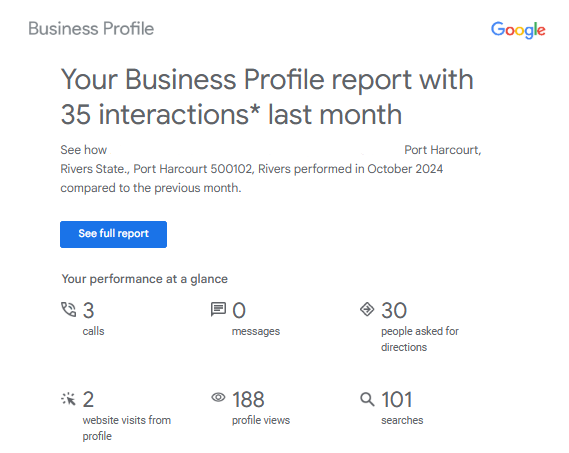Click the 30 directions count
Image resolution: width=569 pixels, height=453 pixels.
394,310
